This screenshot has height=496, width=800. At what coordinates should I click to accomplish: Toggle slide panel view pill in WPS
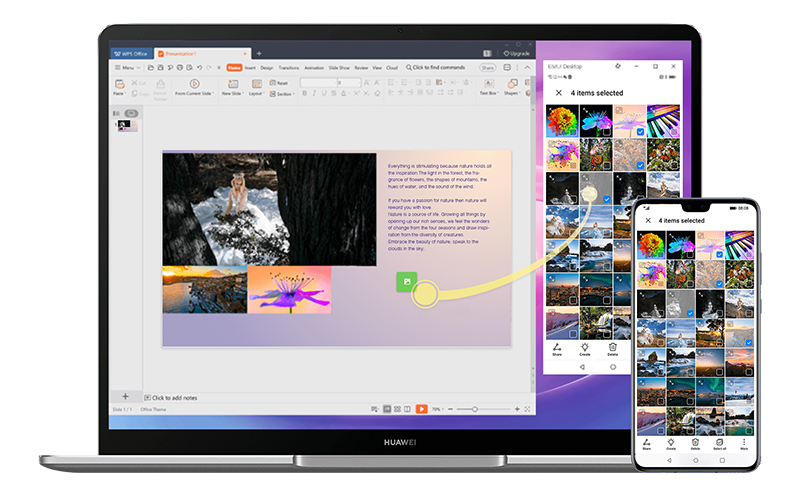point(131,113)
